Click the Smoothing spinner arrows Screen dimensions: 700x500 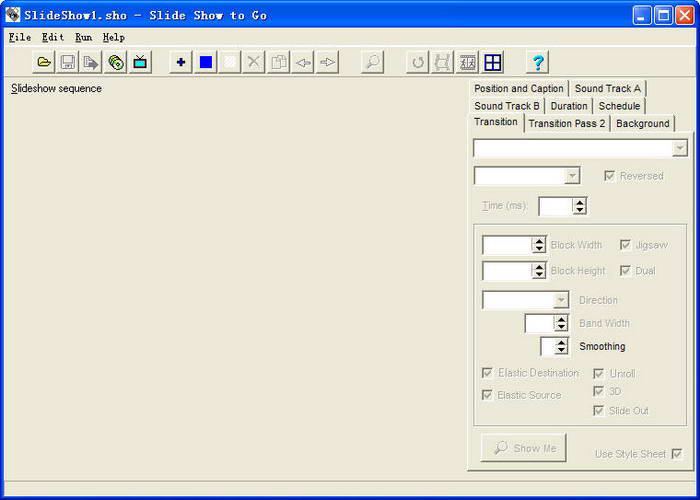561,346
